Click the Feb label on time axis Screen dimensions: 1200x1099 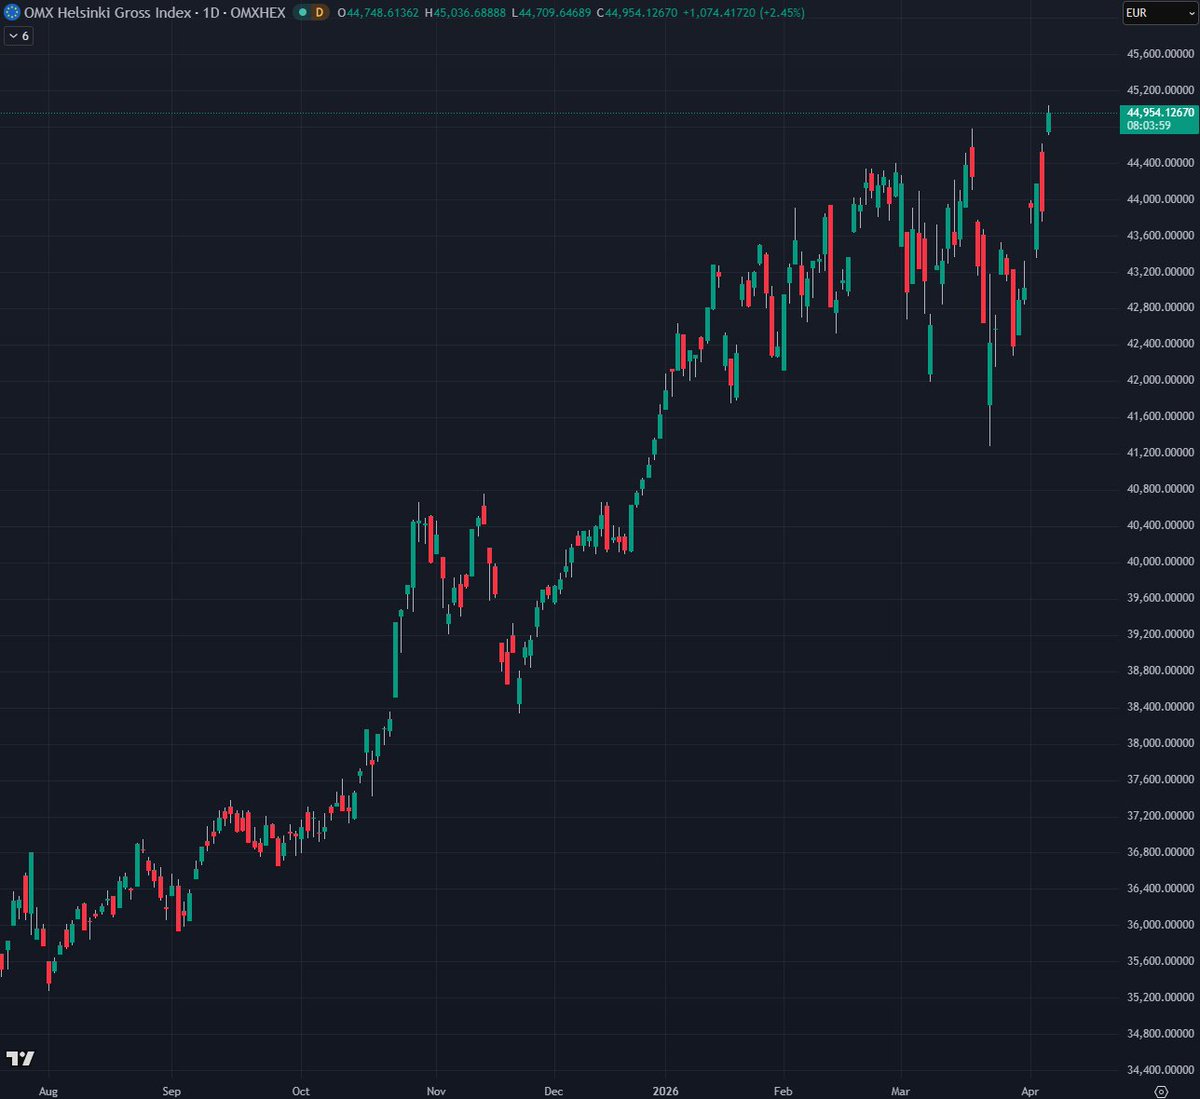click(783, 1091)
